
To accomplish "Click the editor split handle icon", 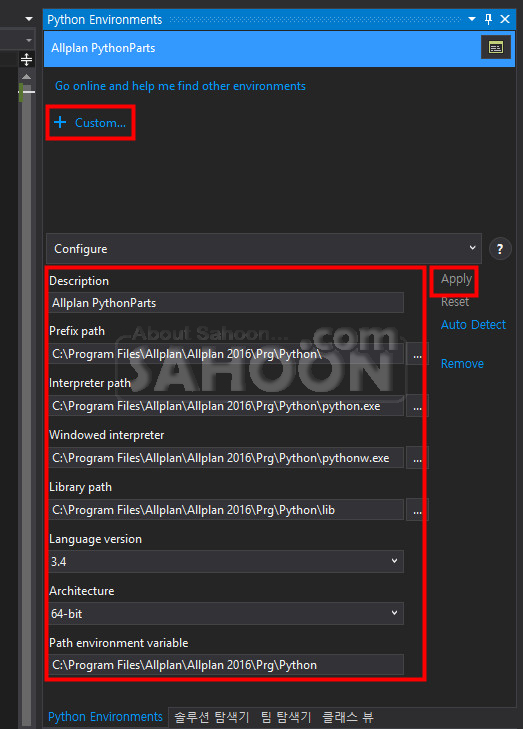I will pyautogui.click(x=26, y=60).
